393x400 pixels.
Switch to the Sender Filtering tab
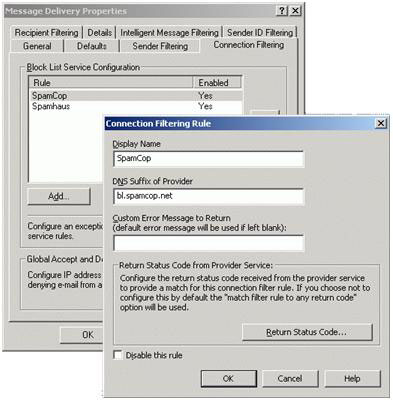click(160, 46)
